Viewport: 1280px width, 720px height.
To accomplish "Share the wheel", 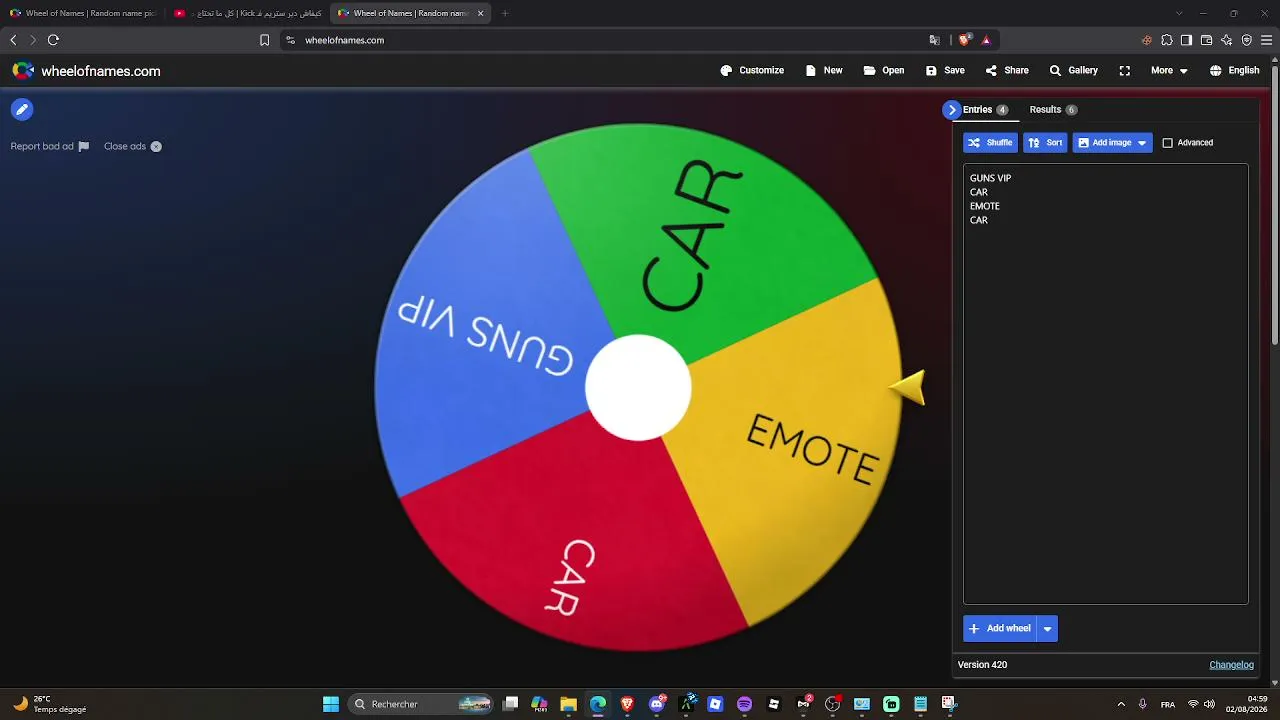I will pos(1007,71).
